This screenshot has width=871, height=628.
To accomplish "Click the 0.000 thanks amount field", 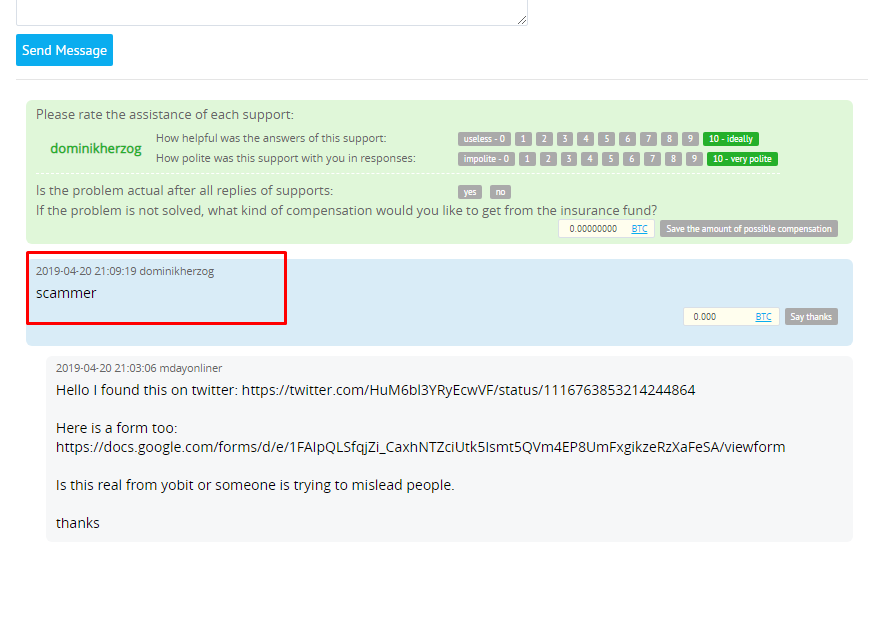I will point(717,316).
